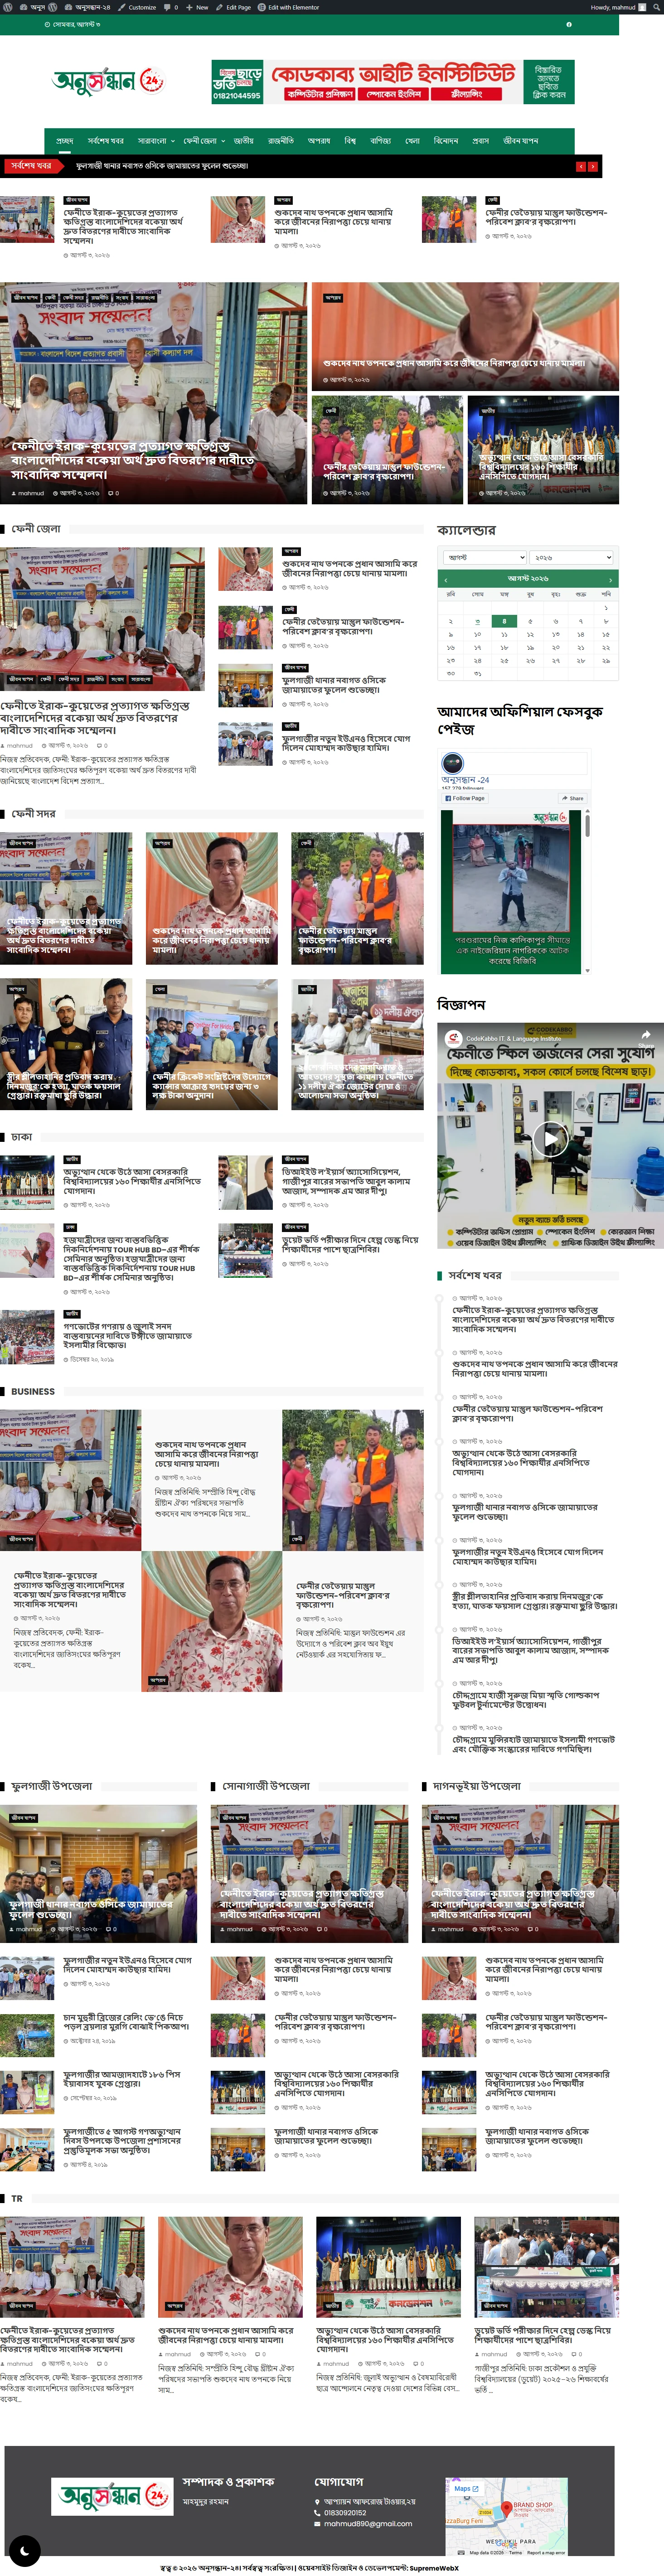Image resolution: width=664 pixels, height=2576 pixels.
Task: Click the phone number 01830920152 in footer
Action: pos(345,2512)
